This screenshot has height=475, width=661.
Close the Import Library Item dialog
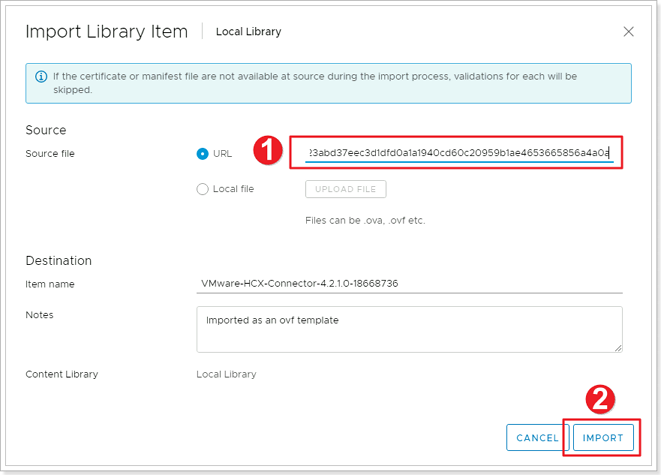(x=629, y=32)
